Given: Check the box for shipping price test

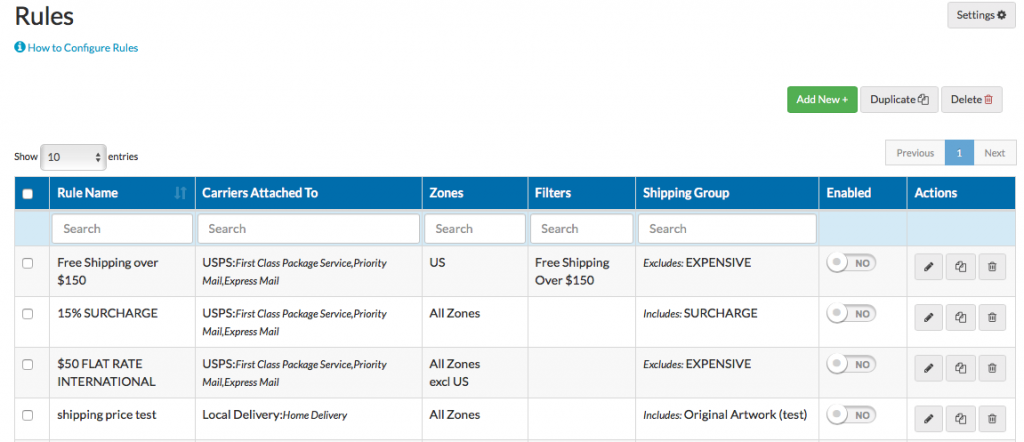Looking at the screenshot, I should pos(28,415).
